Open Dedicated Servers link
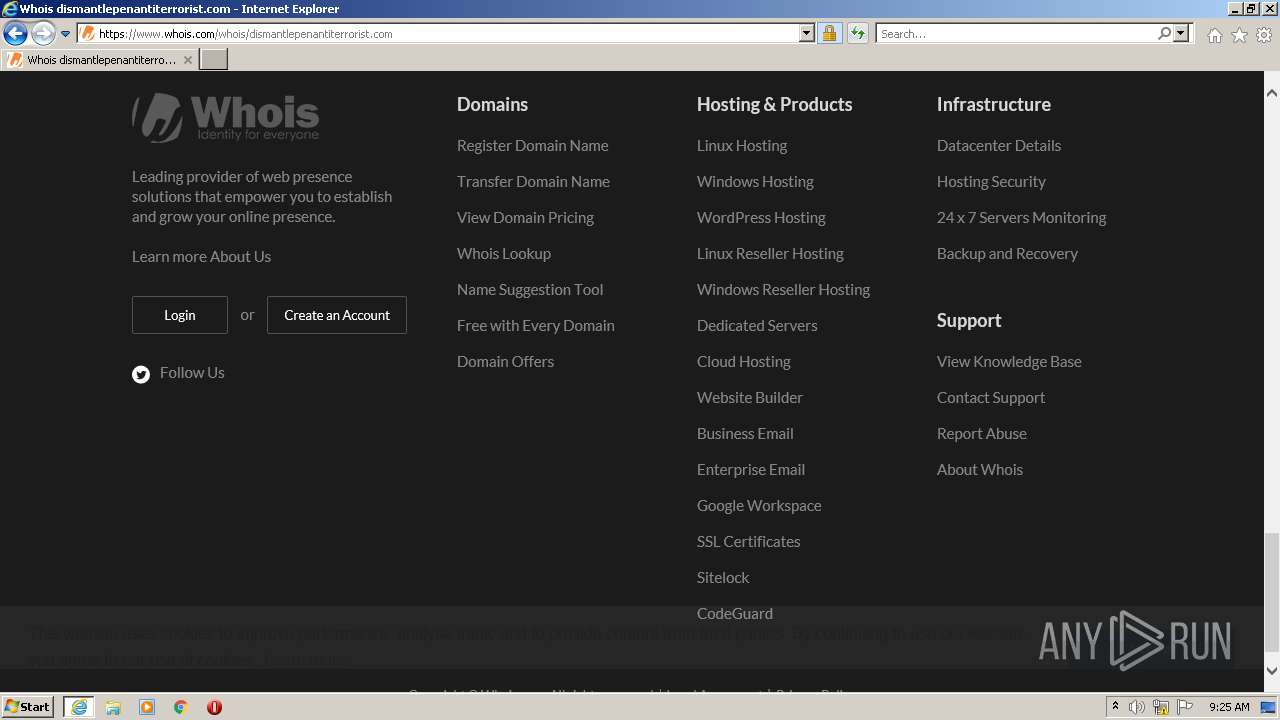 pos(757,325)
